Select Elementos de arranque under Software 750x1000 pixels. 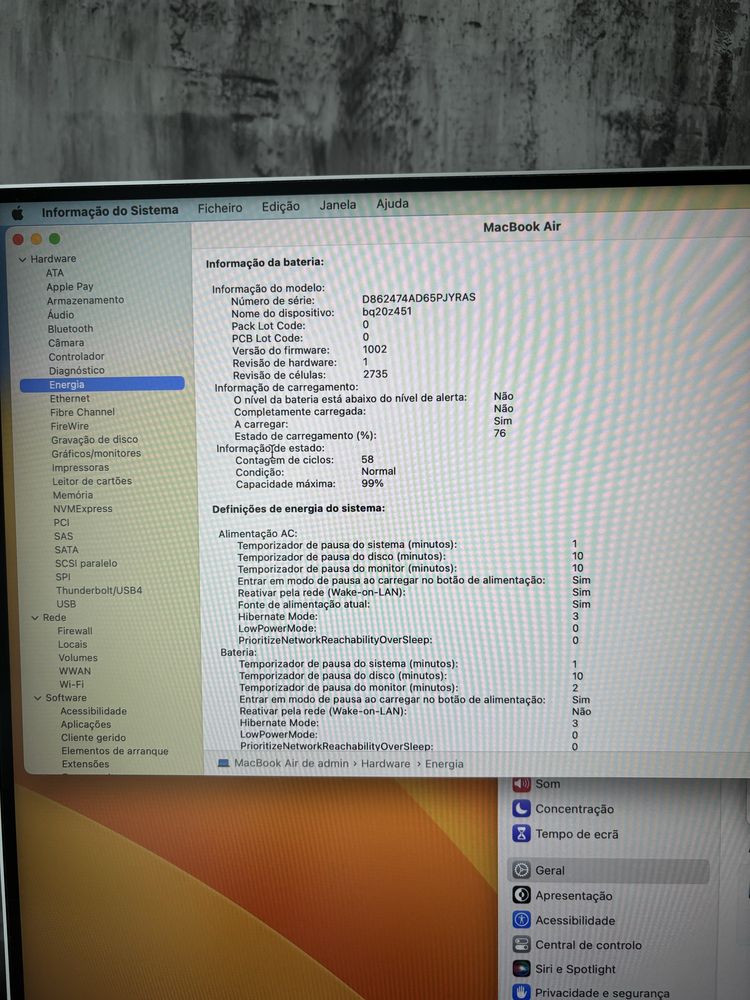pyautogui.click(x=115, y=752)
